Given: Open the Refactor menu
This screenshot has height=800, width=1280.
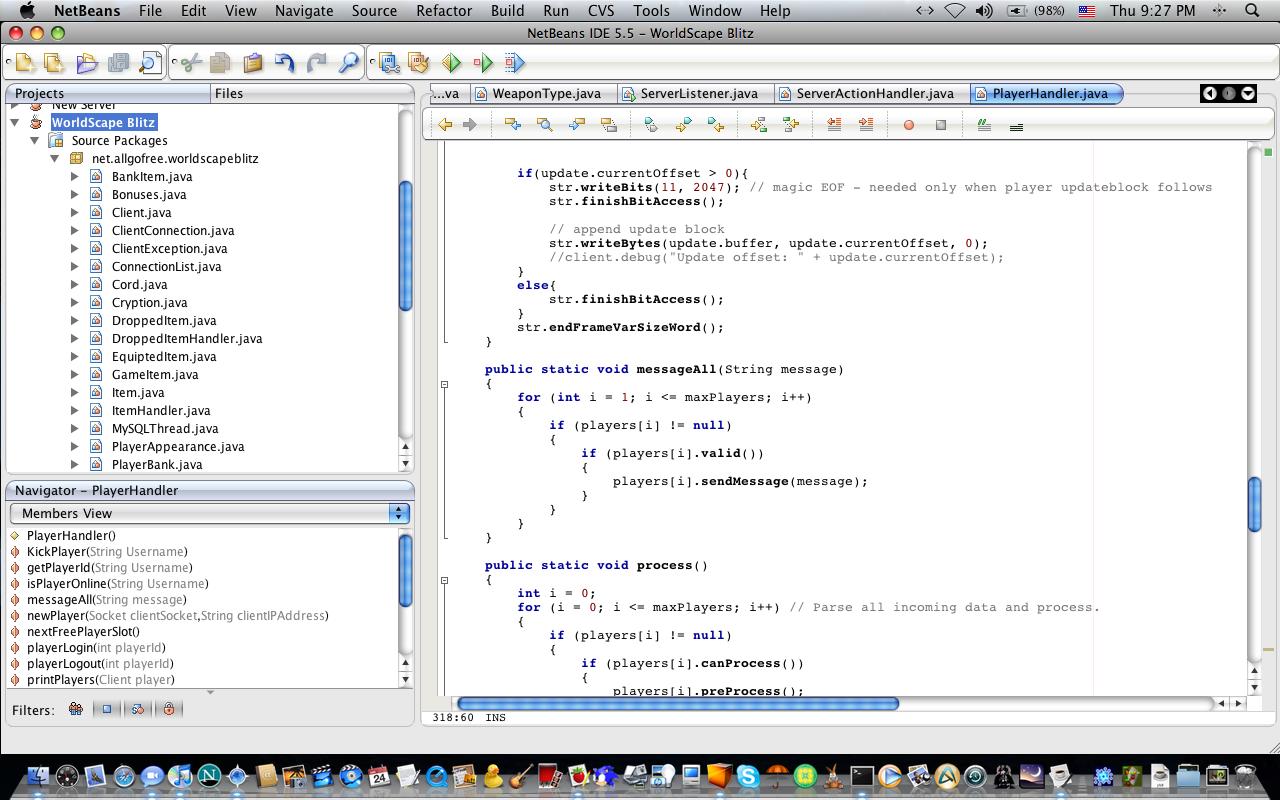Looking at the screenshot, I should coord(444,10).
